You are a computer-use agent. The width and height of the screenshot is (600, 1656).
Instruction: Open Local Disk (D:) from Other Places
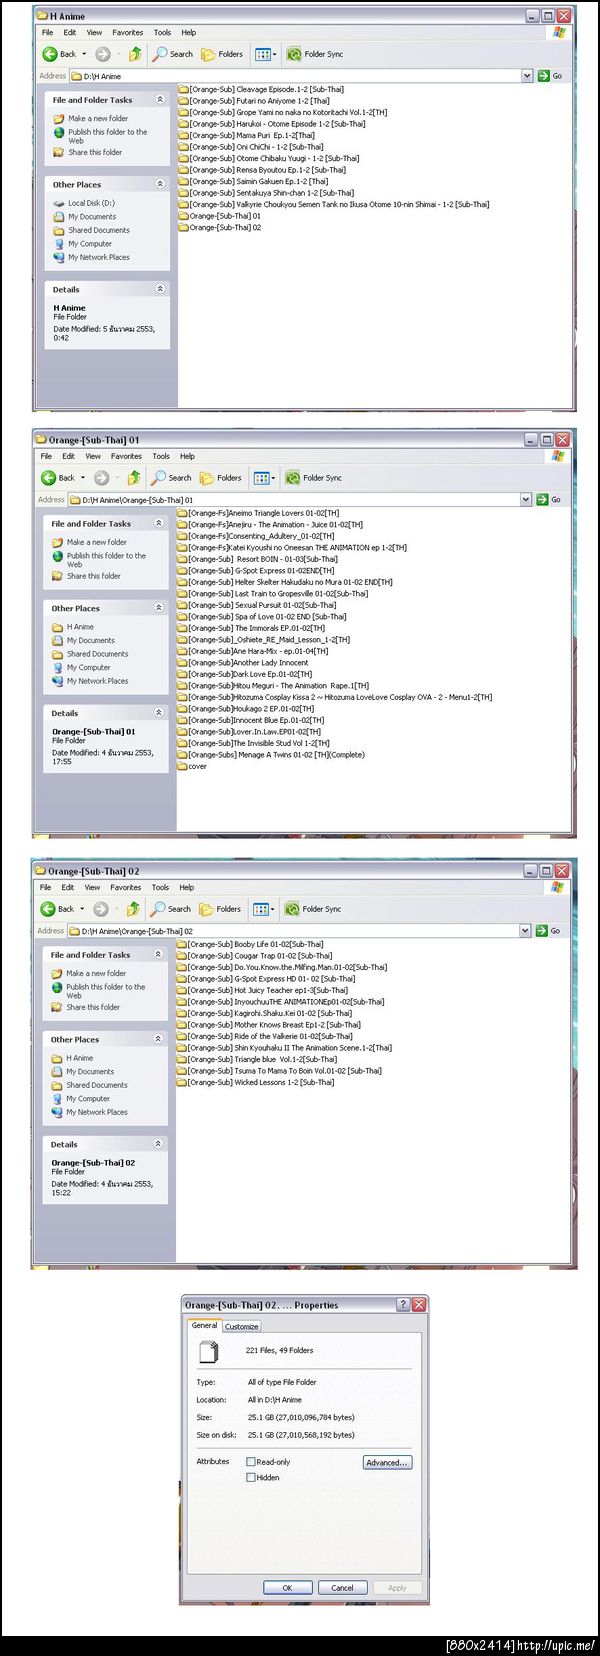[91, 203]
